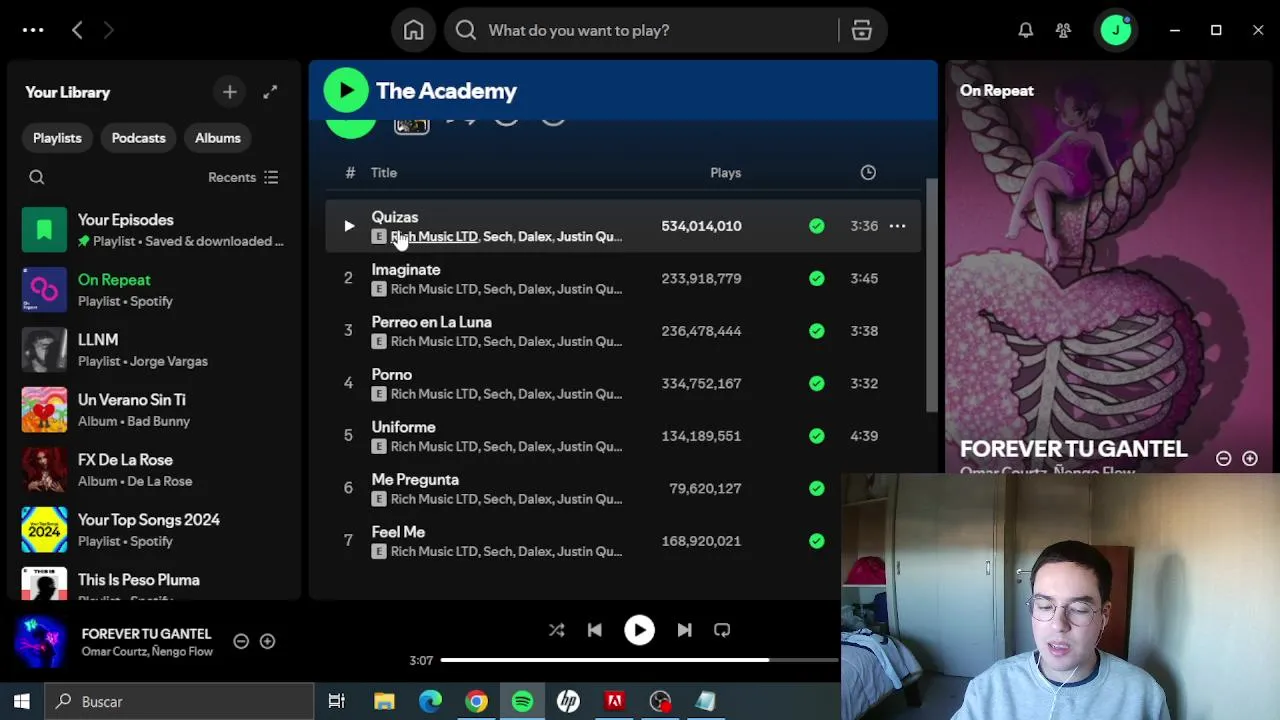
Task: Open Your Top Songs 2024 playlist
Action: tap(155, 530)
